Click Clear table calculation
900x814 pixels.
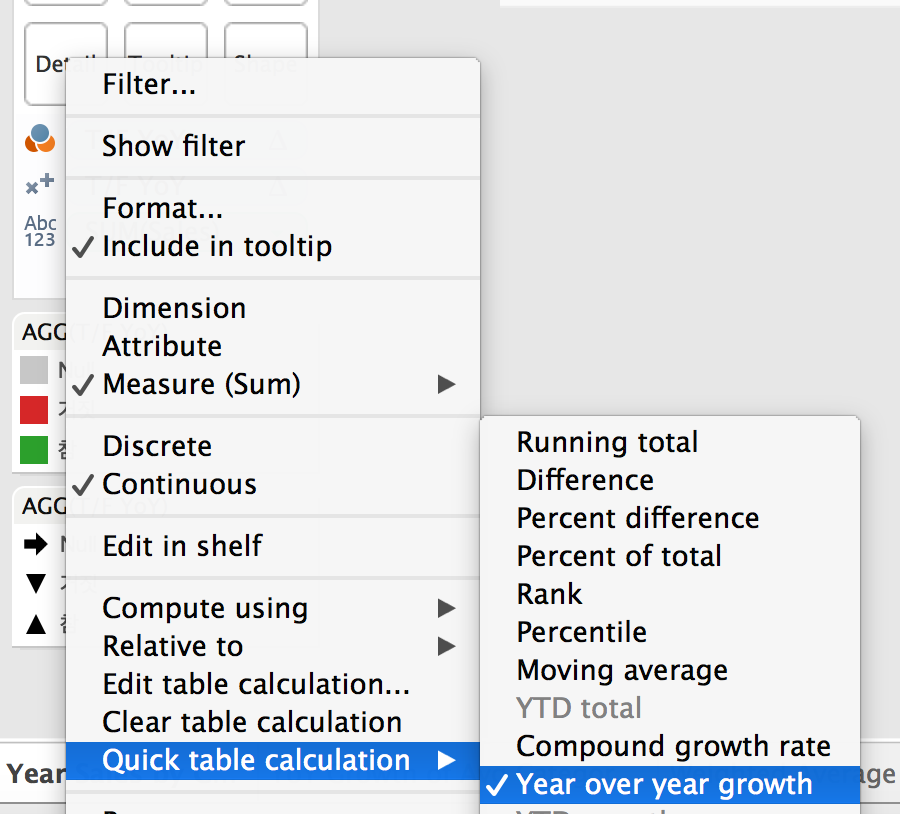(x=252, y=722)
